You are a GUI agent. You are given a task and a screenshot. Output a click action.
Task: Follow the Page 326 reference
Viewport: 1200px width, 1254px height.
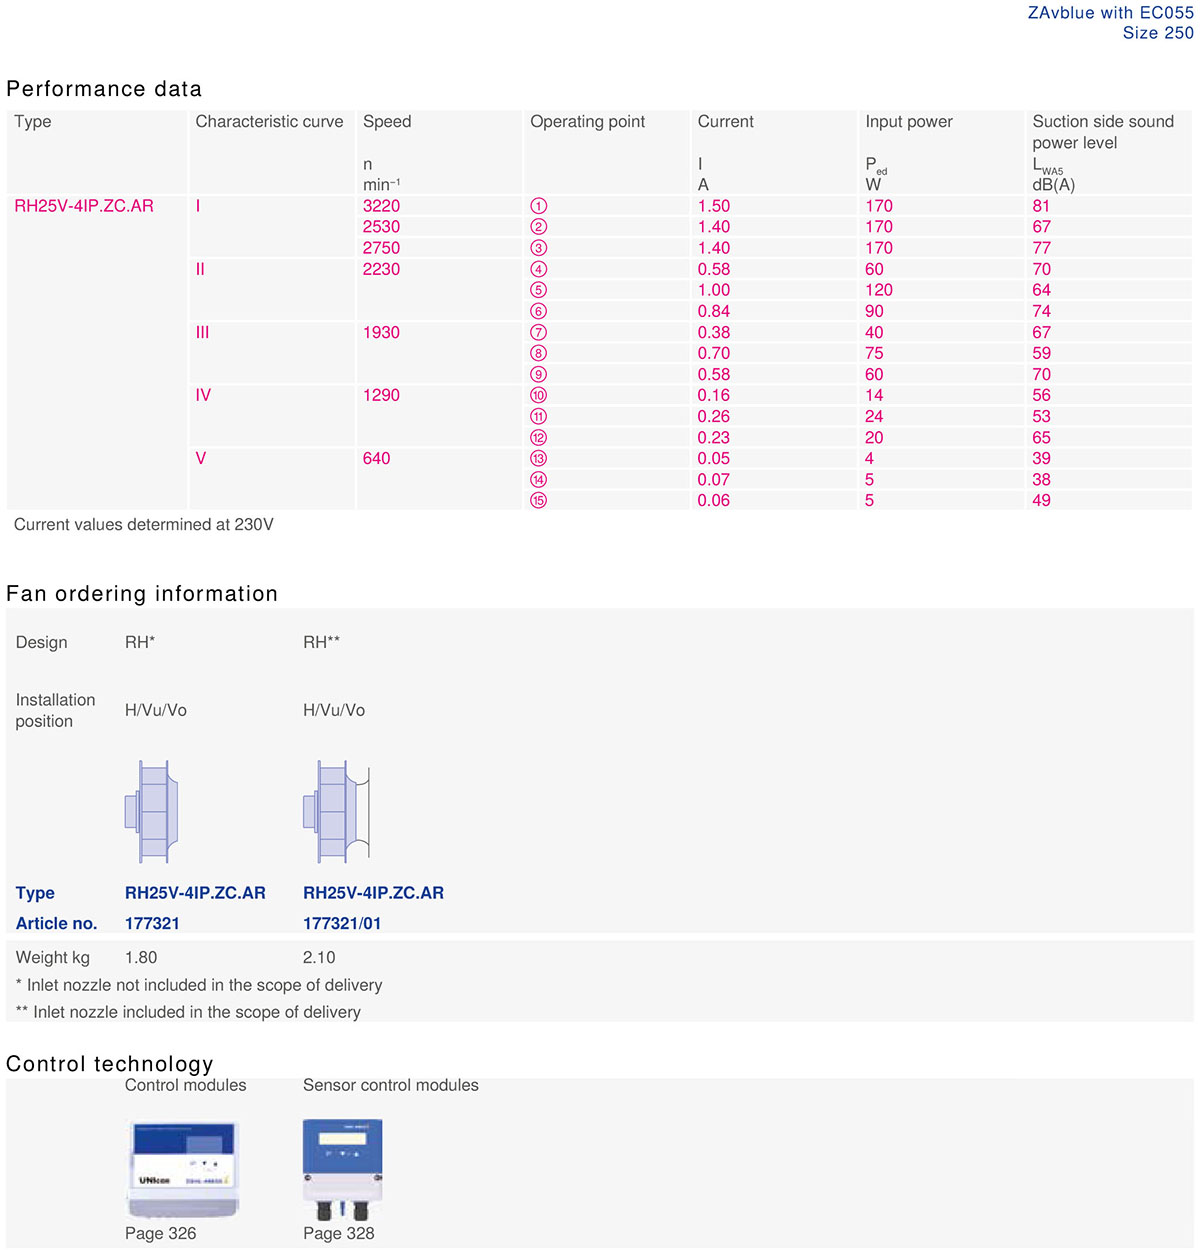pos(160,1233)
